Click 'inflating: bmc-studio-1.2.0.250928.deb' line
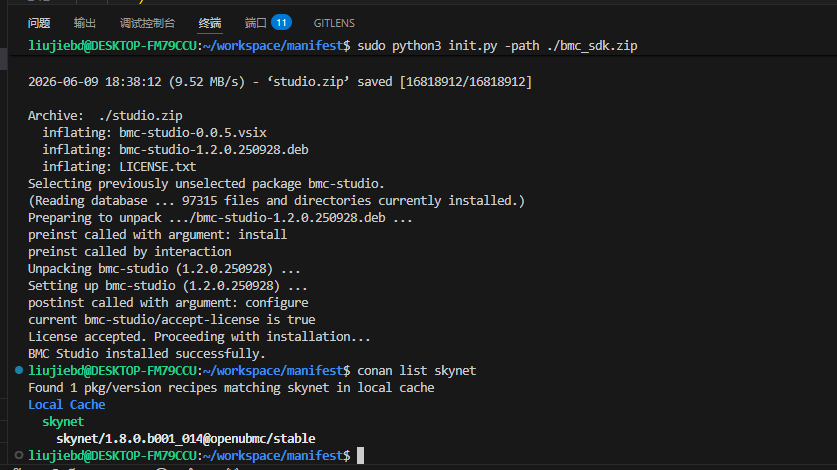 point(175,150)
